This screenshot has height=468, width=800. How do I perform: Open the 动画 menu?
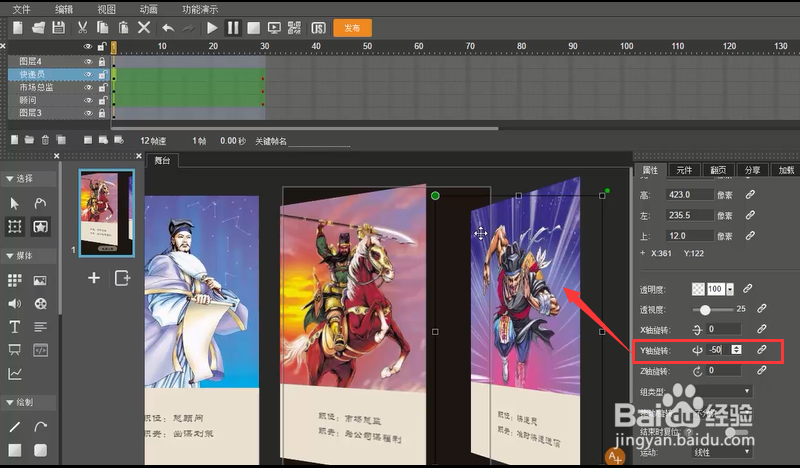pos(148,9)
